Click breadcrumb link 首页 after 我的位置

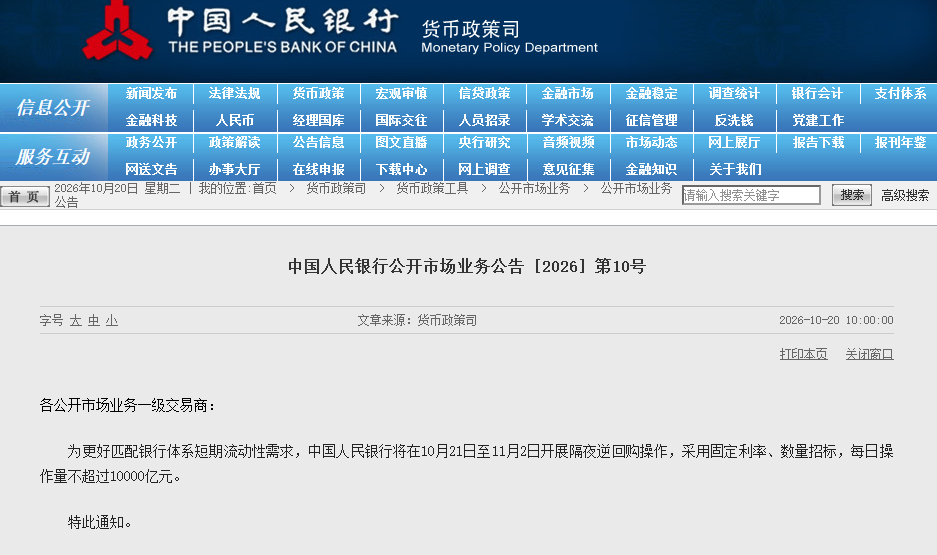[x=264, y=188]
